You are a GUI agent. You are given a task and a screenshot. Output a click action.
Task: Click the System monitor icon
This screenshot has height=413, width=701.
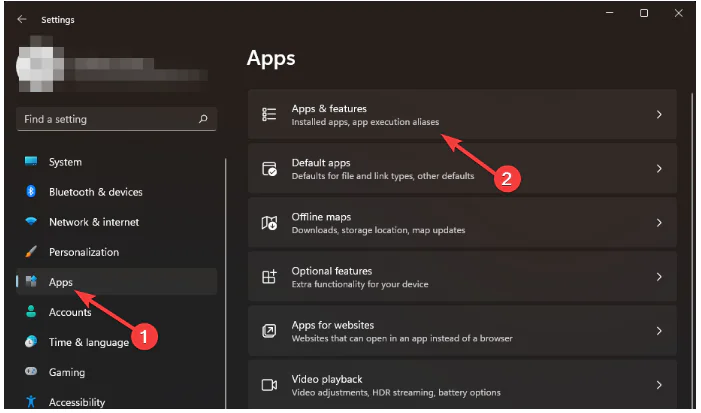pos(31,161)
